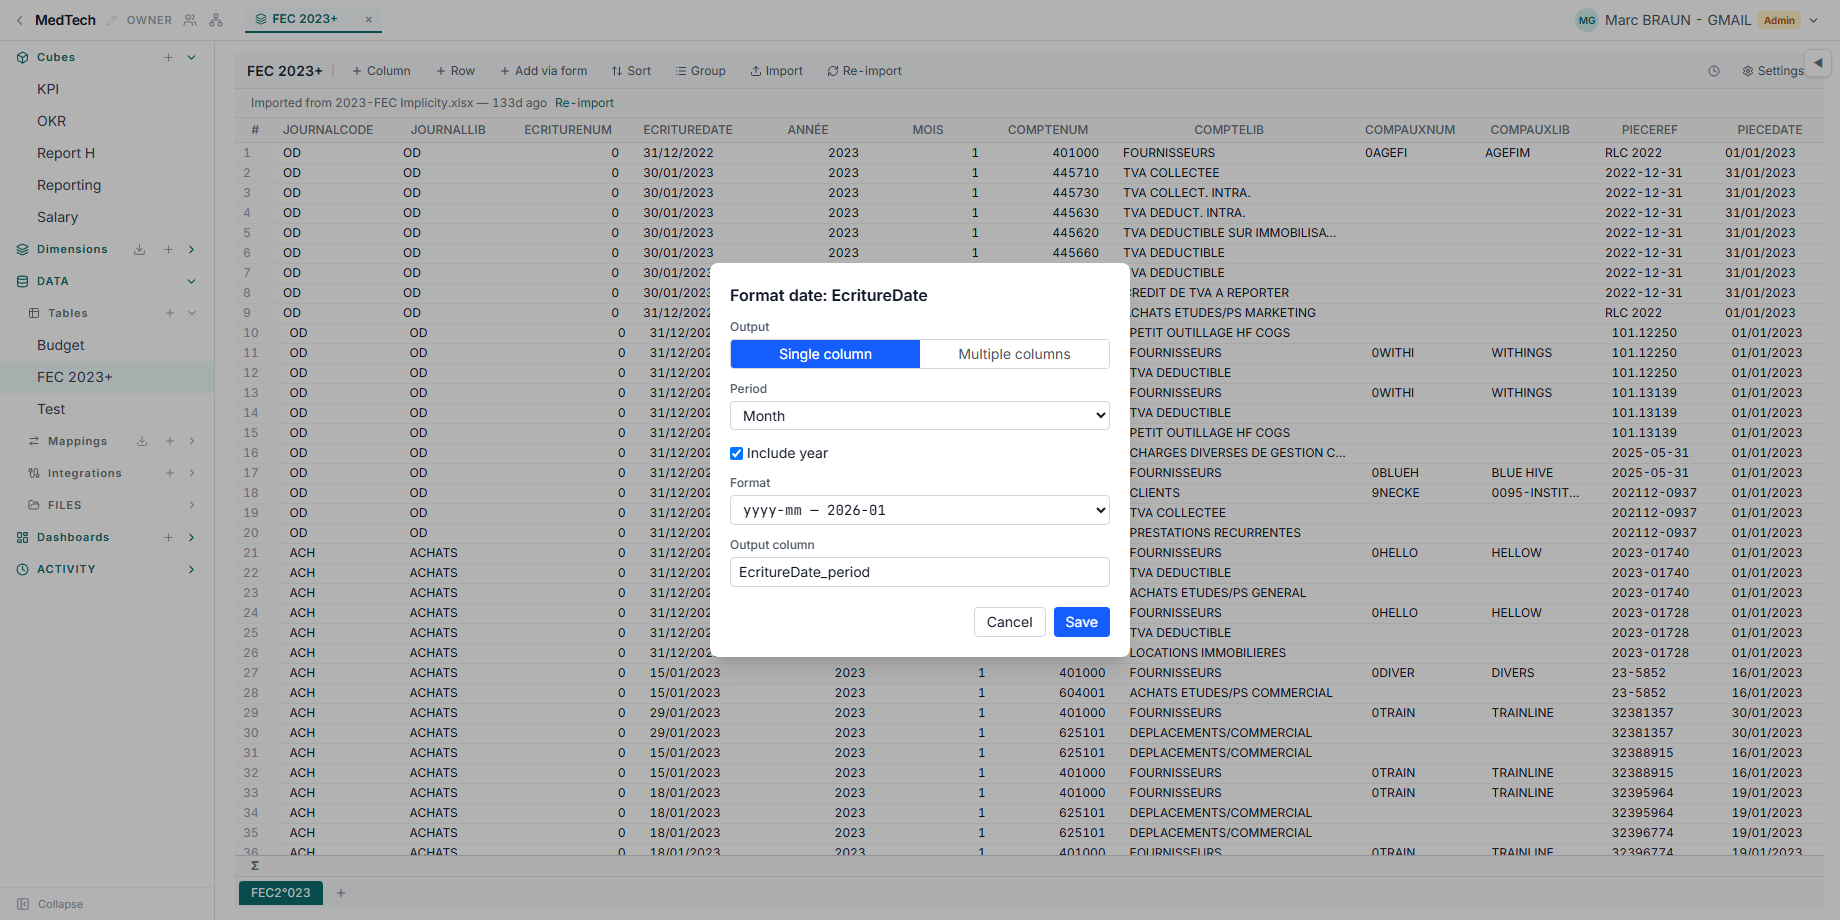Save the date format settings

coord(1081,622)
